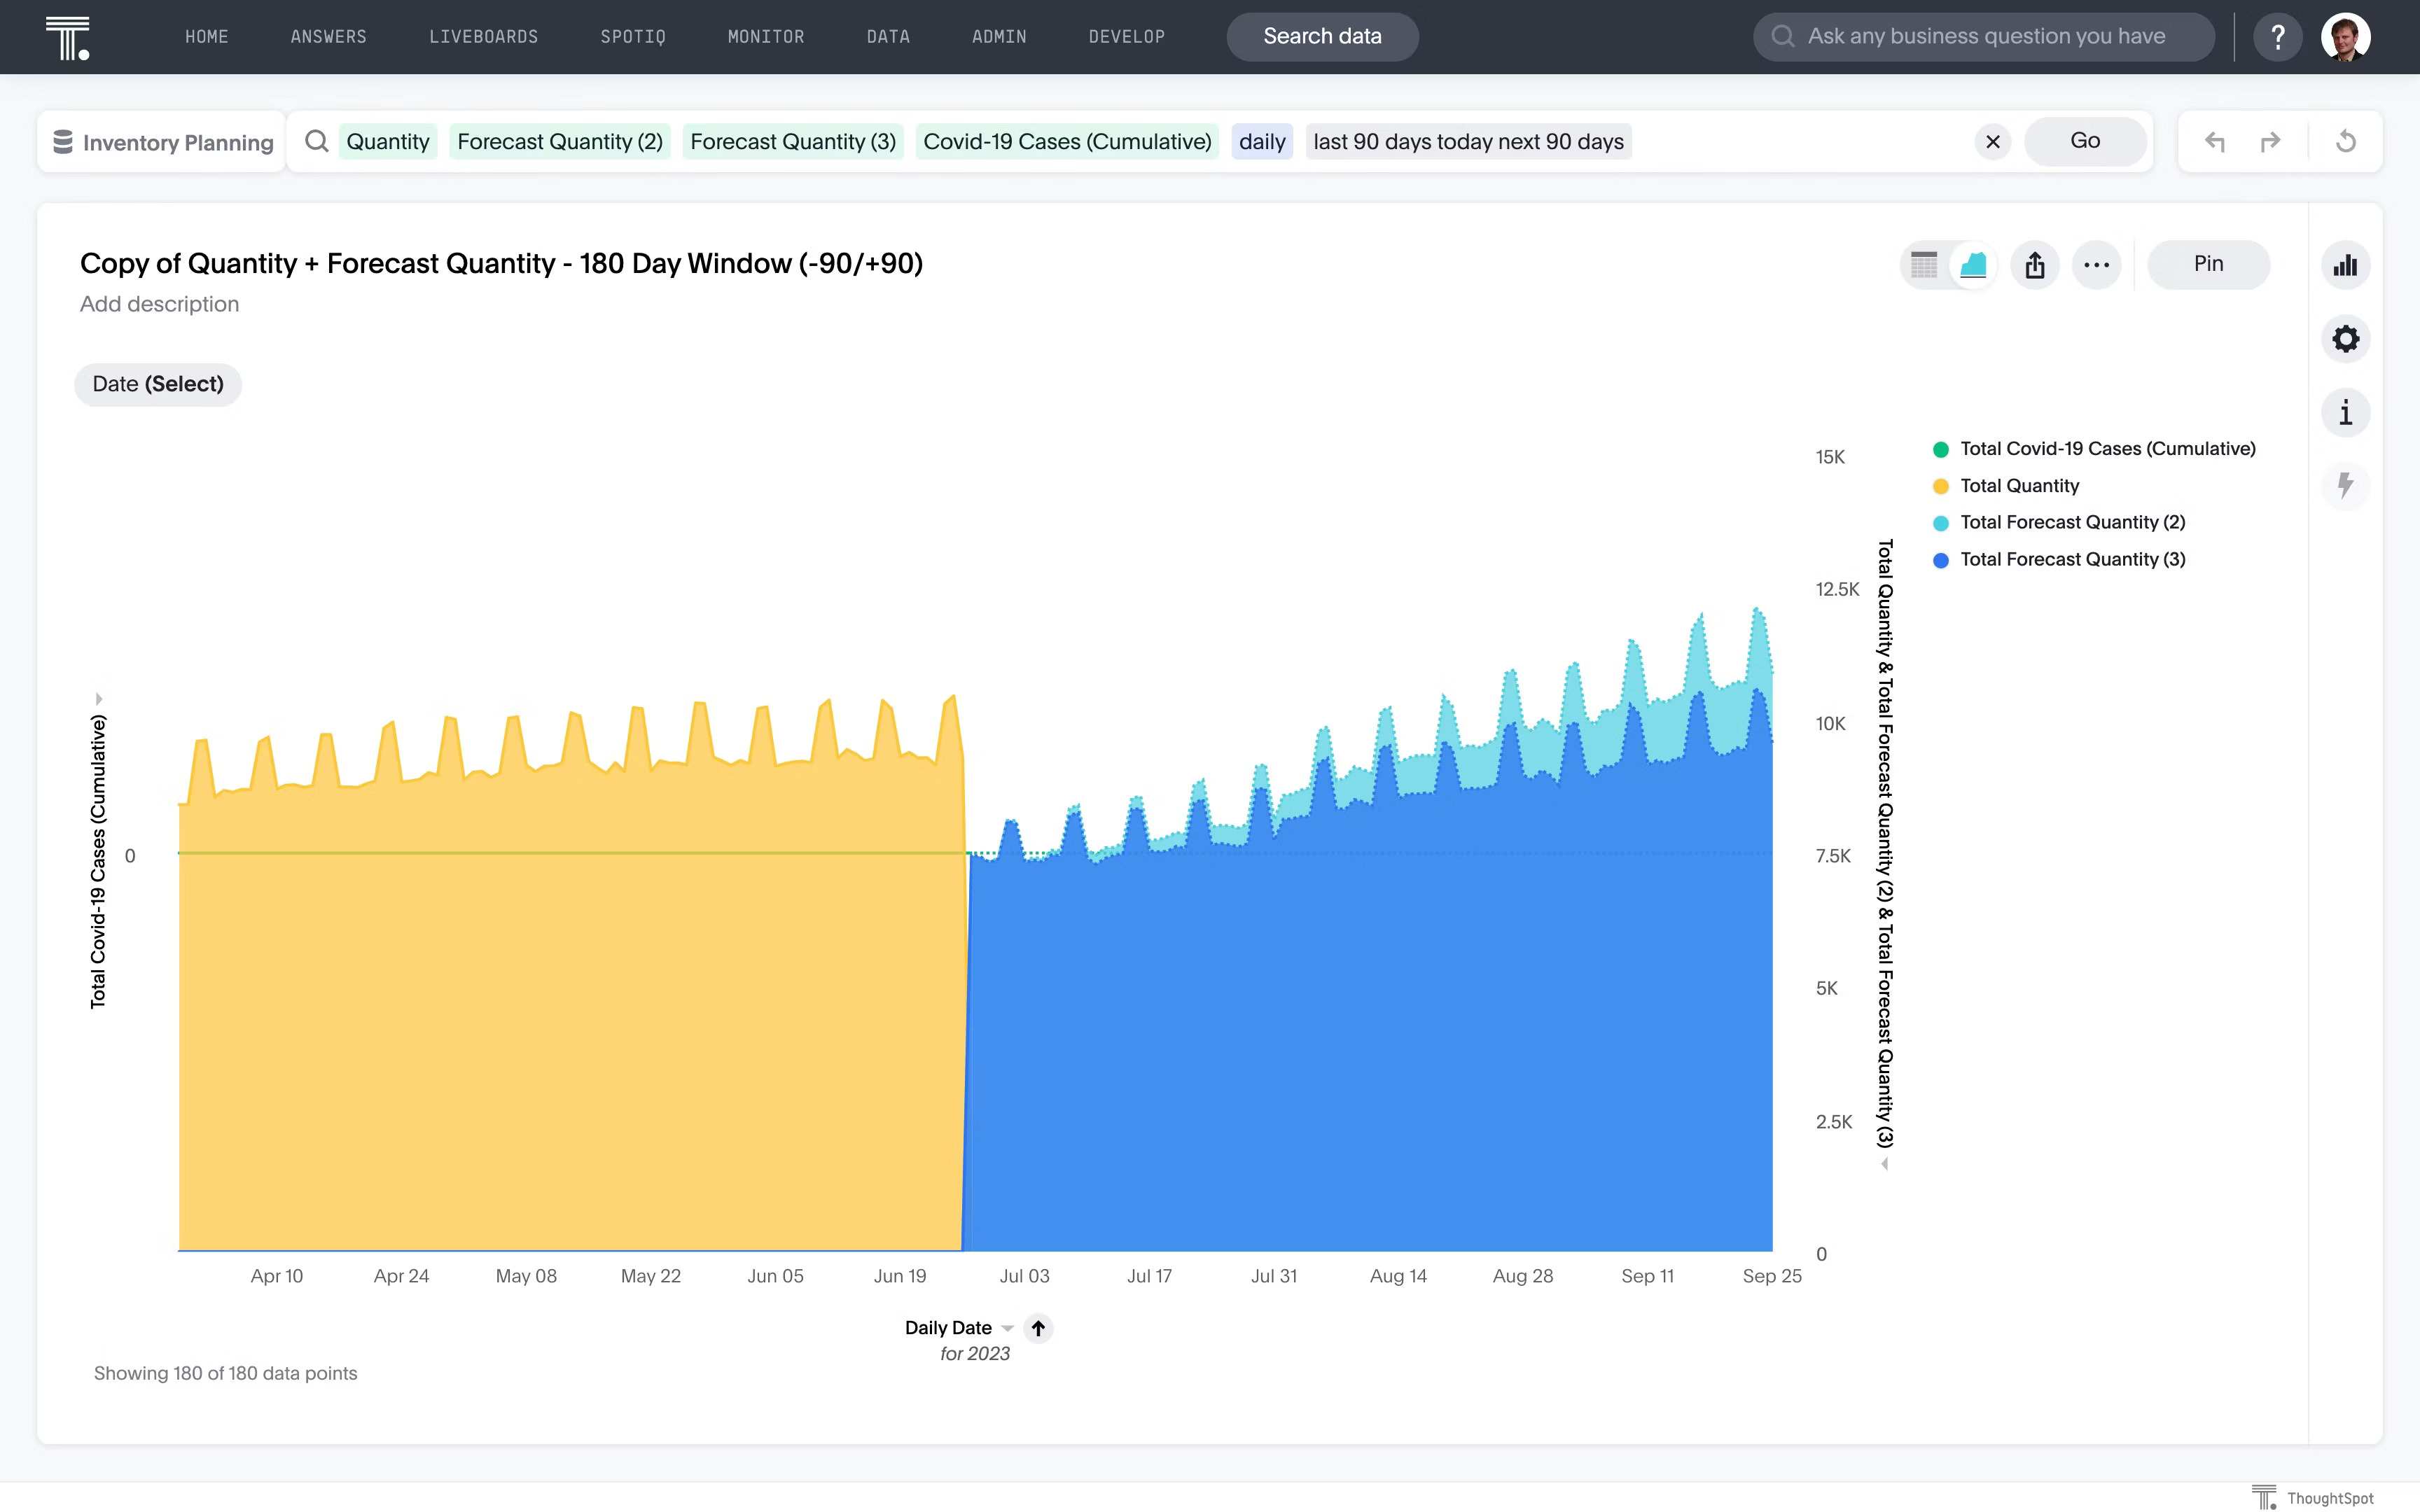Viewport: 2420px width, 1512px height.
Task: Clear the search query with the X icon
Action: [1993, 142]
